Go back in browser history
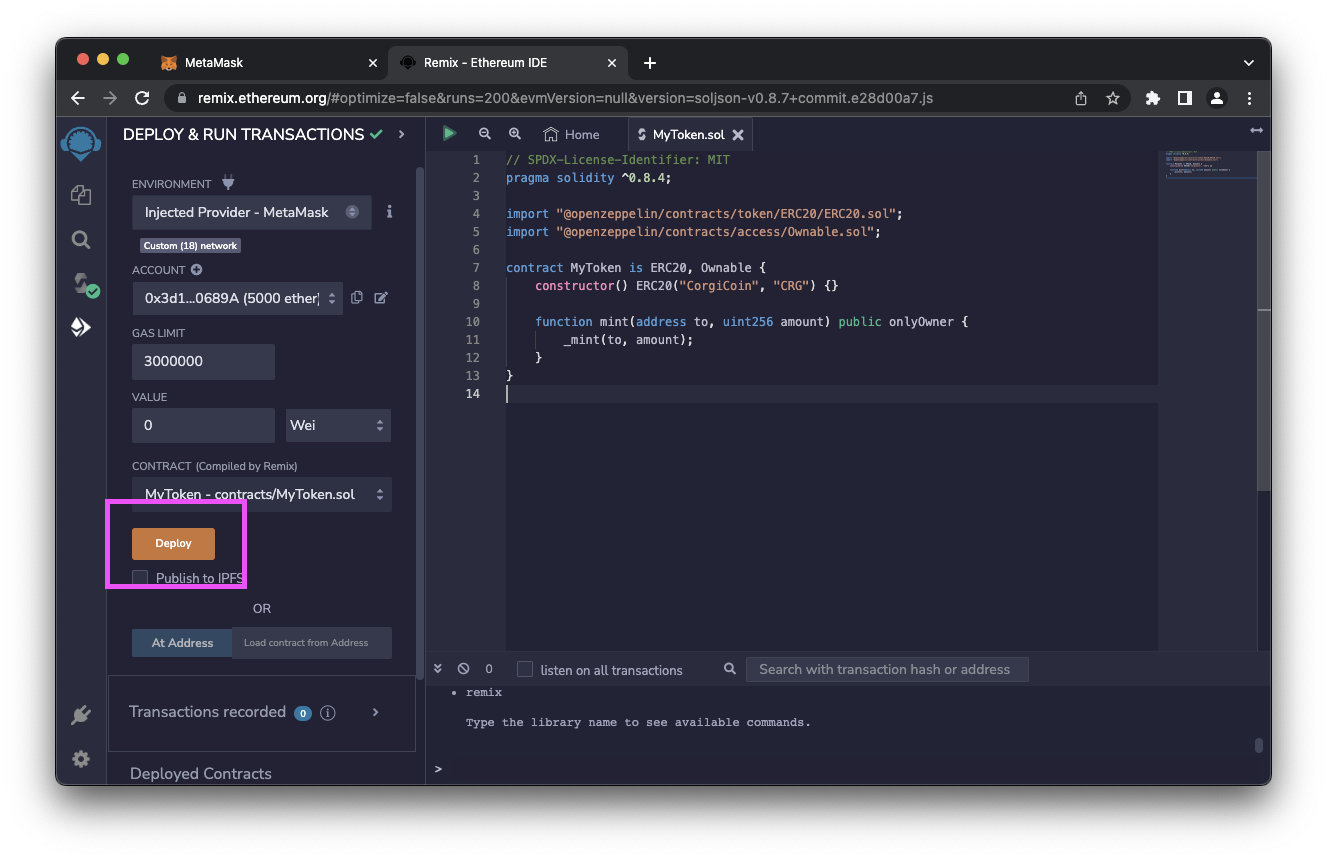 coord(78,98)
